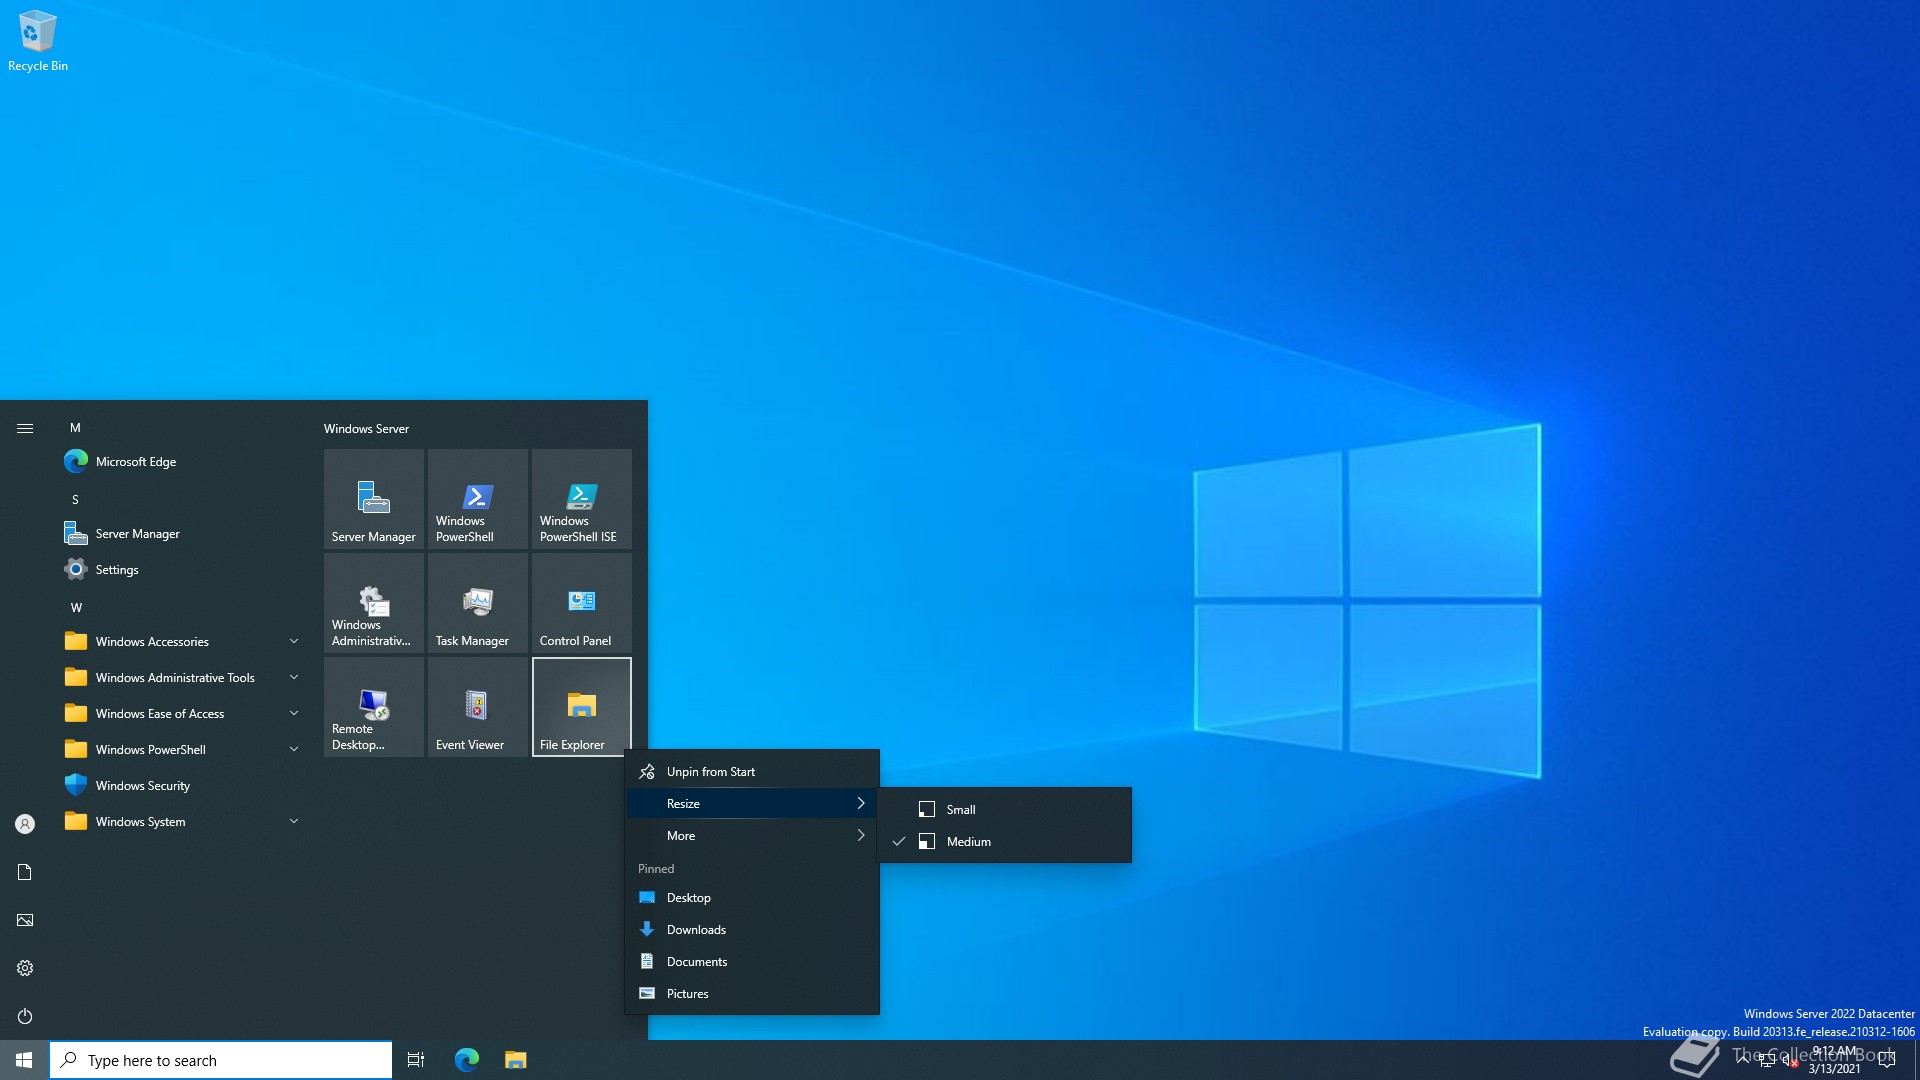Viewport: 1920px width, 1080px height.
Task: Expand the Windows PowerShell folder
Action: [182, 749]
